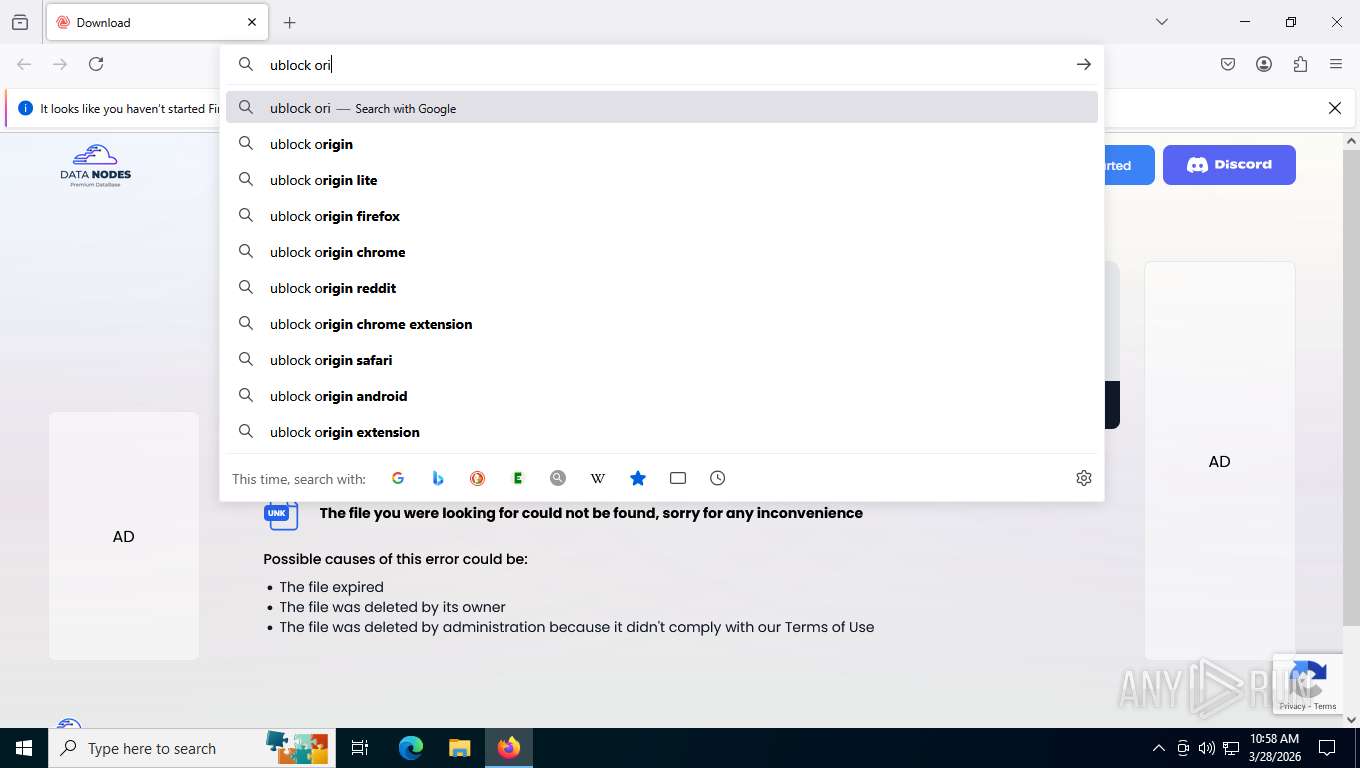Screen dimensions: 1360x768
Task: Choose suggestion 'ublock origin chrome'
Action: tap(662, 252)
